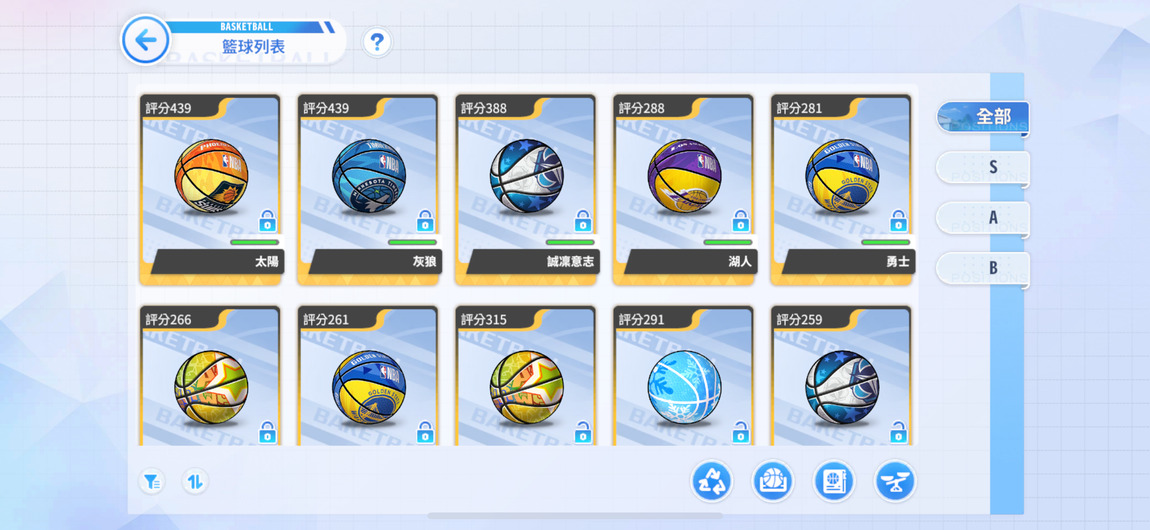Open the filter icon at bottom left
This screenshot has height=530, width=1150.
click(x=152, y=482)
